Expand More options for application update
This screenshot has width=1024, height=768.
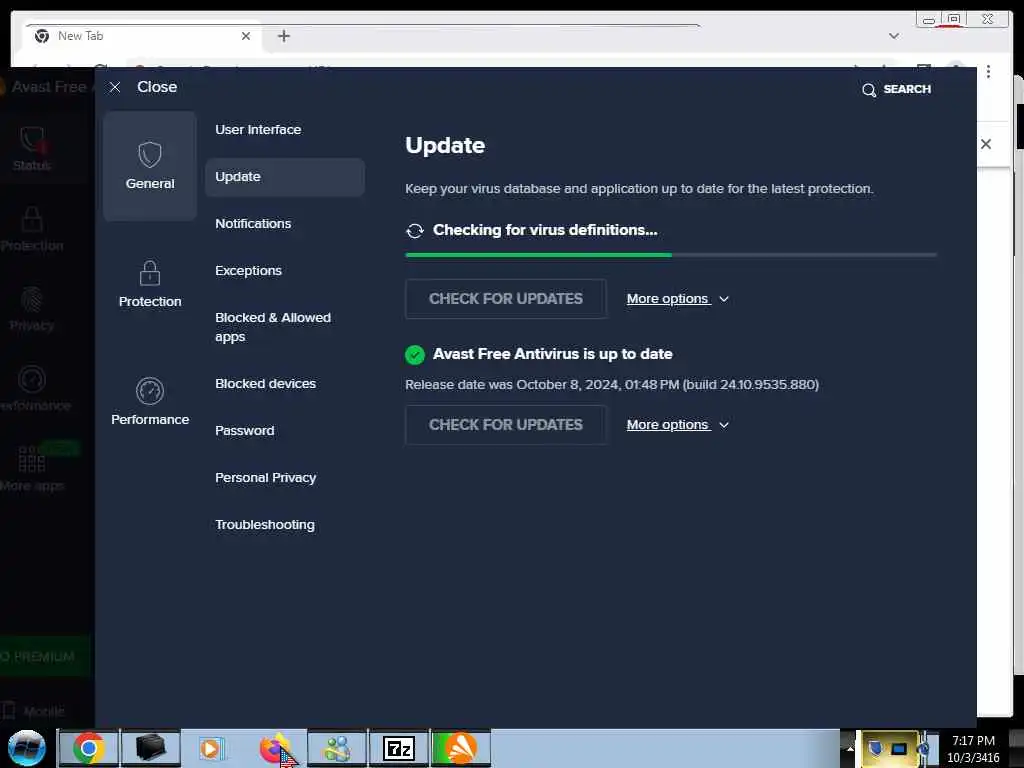(677, 424)
